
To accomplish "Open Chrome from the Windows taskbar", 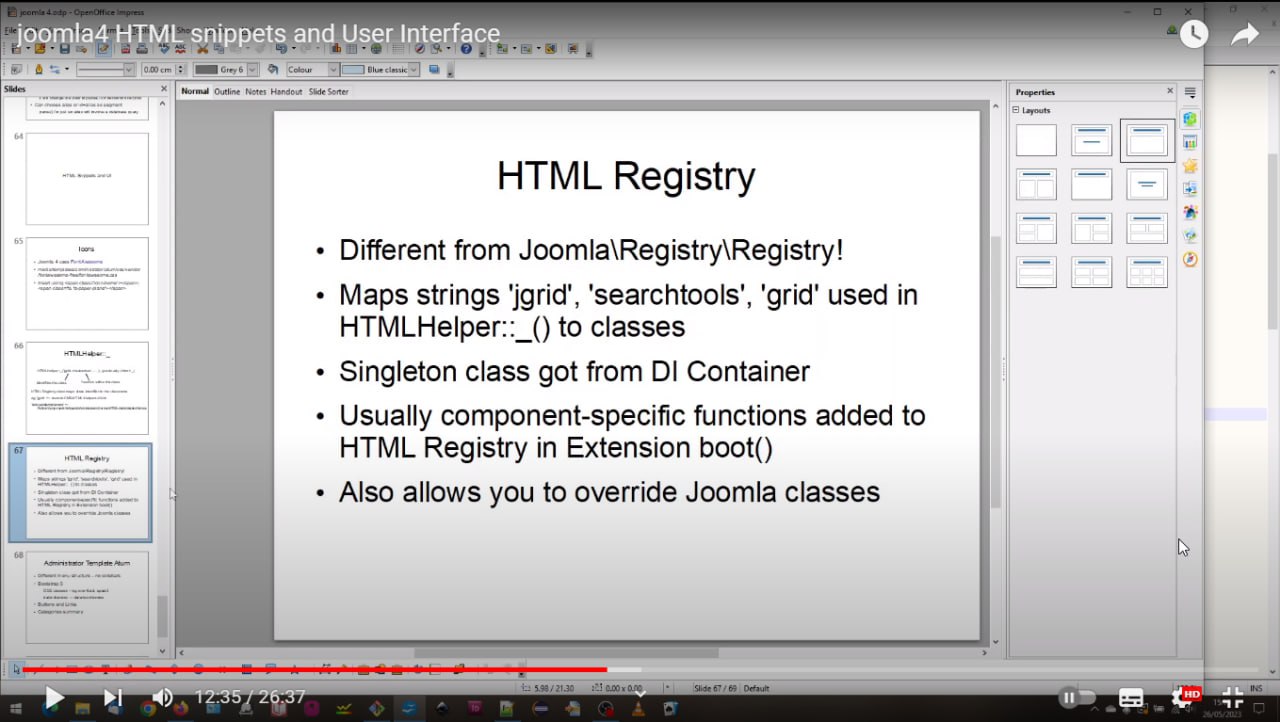I will [x=149, y=708].
